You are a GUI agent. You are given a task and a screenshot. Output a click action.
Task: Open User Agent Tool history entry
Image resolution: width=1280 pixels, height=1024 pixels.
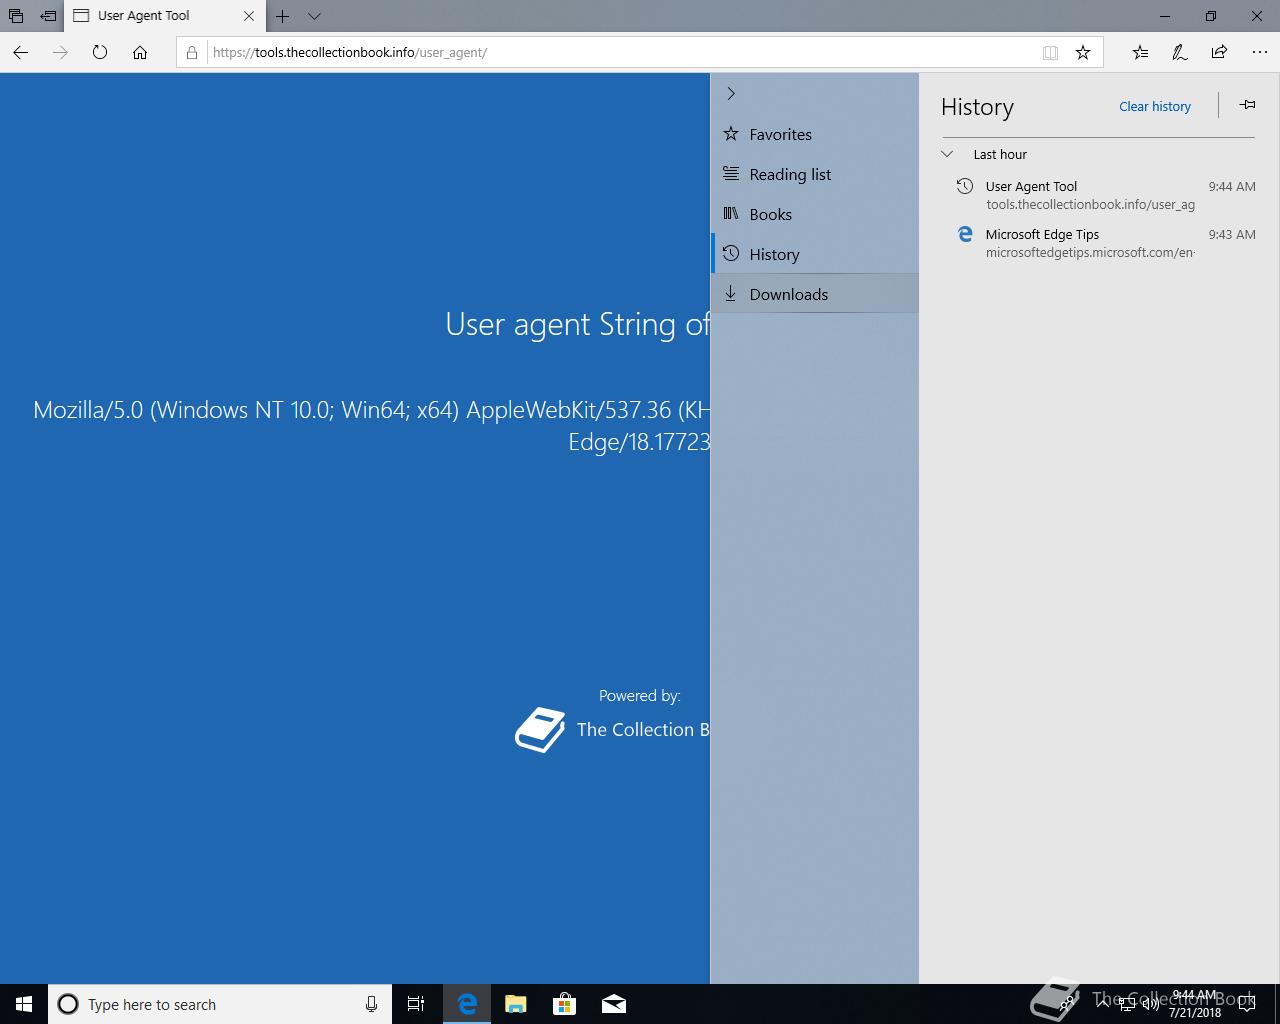pyautogui.click(x=1100, y=195)
